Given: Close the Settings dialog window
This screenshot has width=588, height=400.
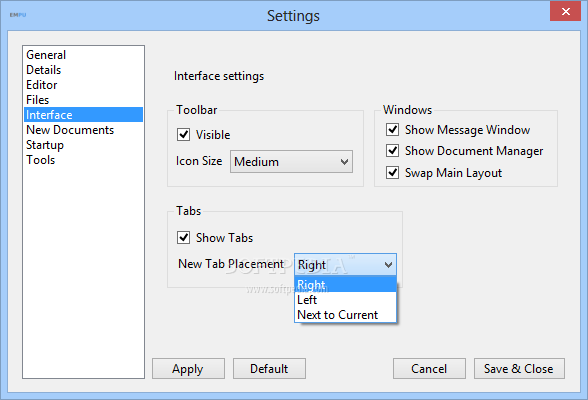Looking at the screenshot, I should click(x=566, y=12).
